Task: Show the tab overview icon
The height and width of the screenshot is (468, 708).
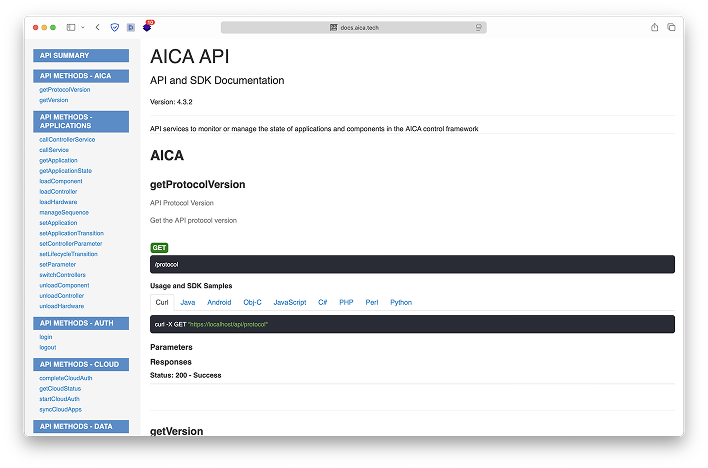Action: click(671, 28)
